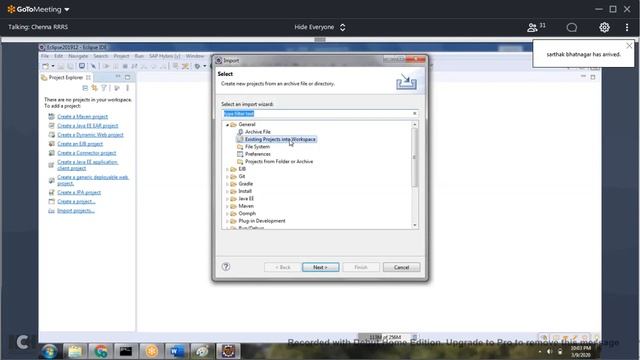This screenshot has width=640, height=360.
Task: Click the scroll-down arrow of the import tree
Action: pyautogui.click(x=415, y=225)
